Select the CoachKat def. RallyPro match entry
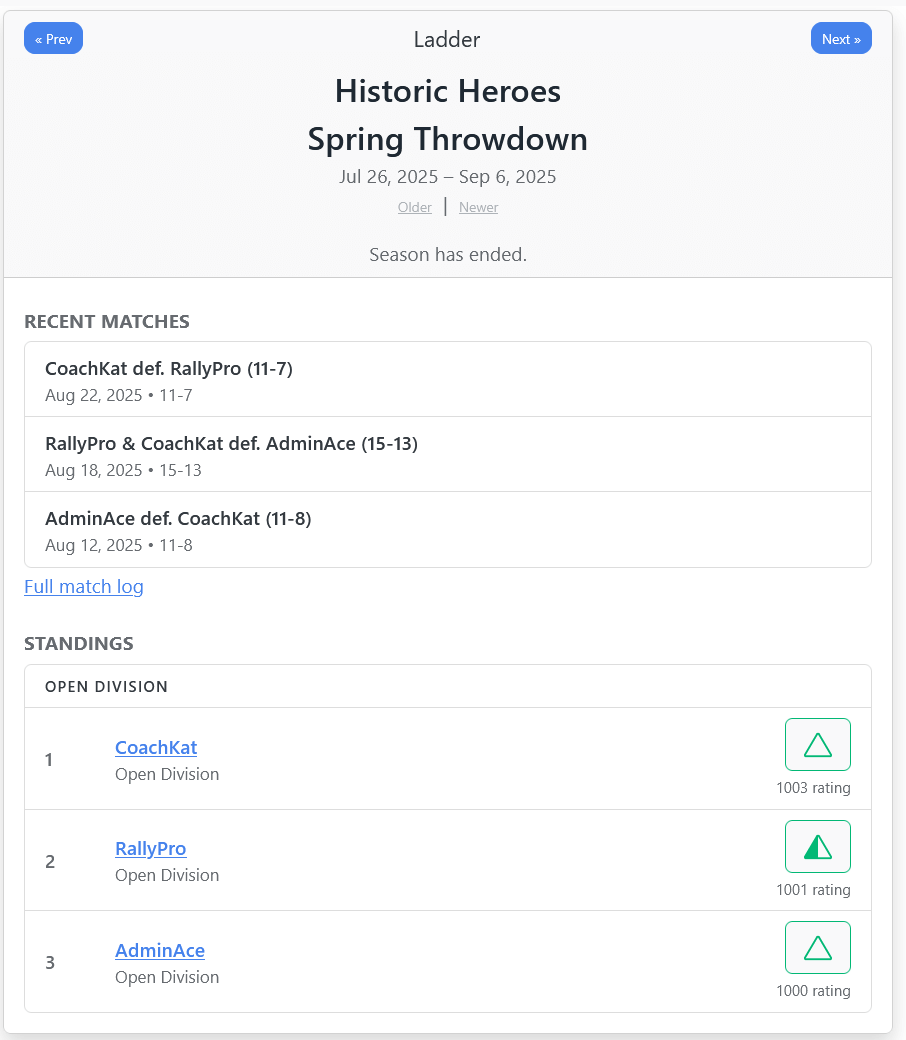906x1040 pixels. click(447, 380)
